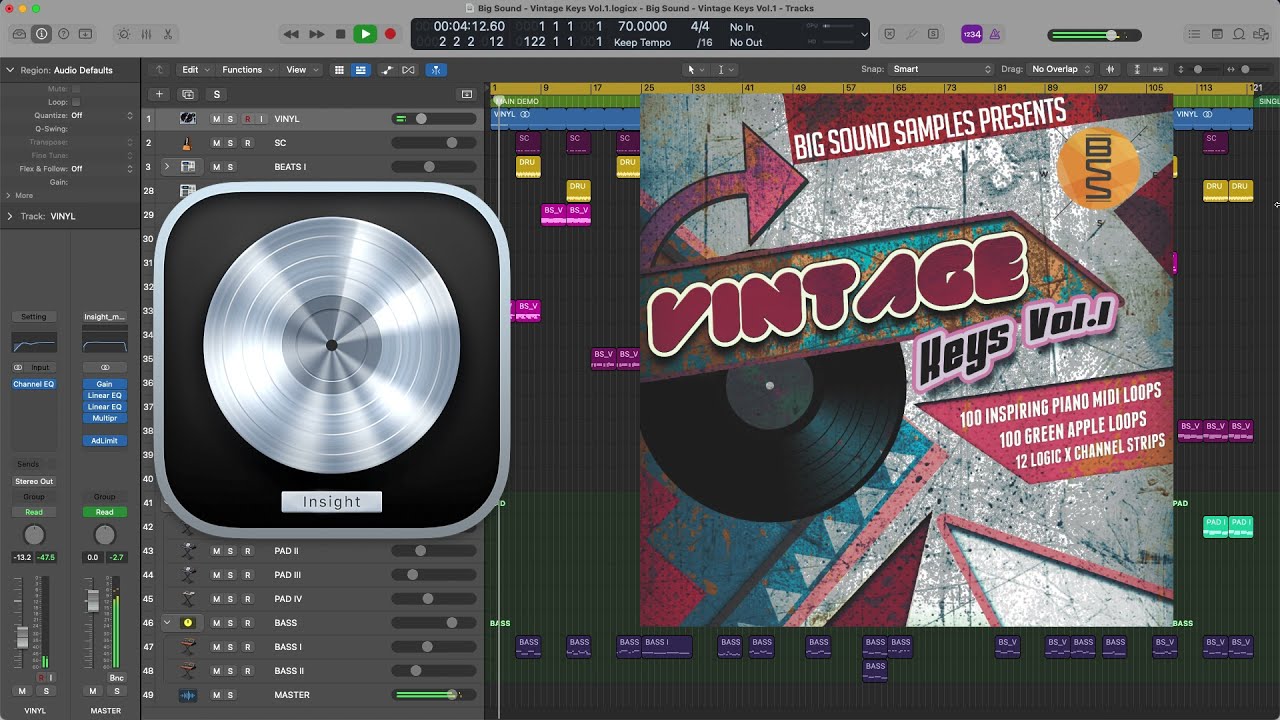Toggle the Metronome icon
1280x720 pixels.
coord(995,34)
